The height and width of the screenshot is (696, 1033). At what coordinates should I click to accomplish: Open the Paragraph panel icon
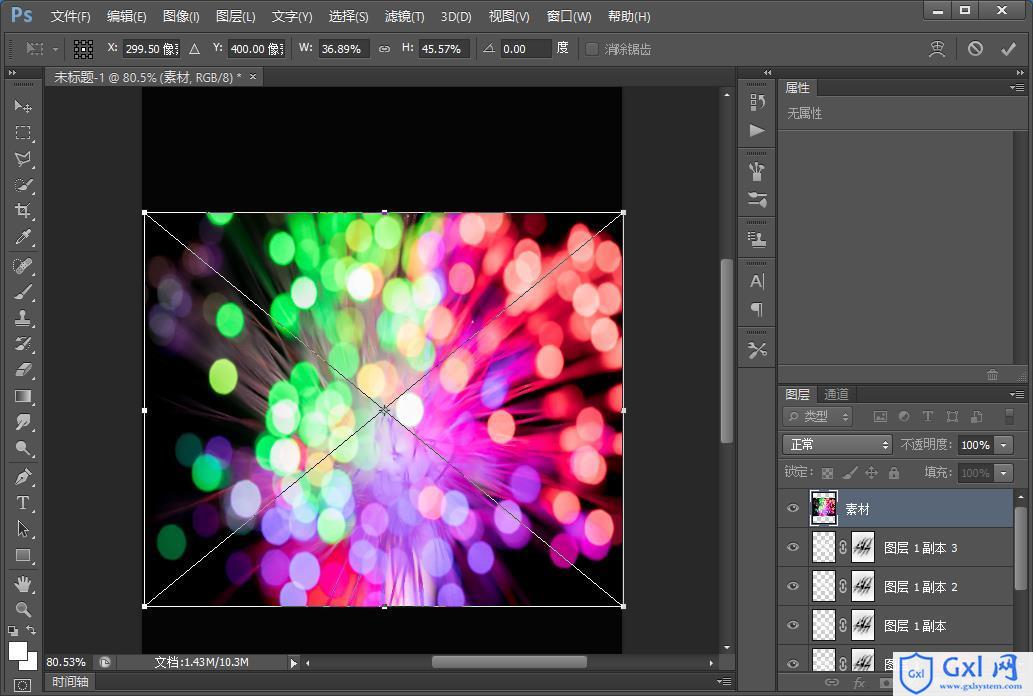tap(757, 309)
